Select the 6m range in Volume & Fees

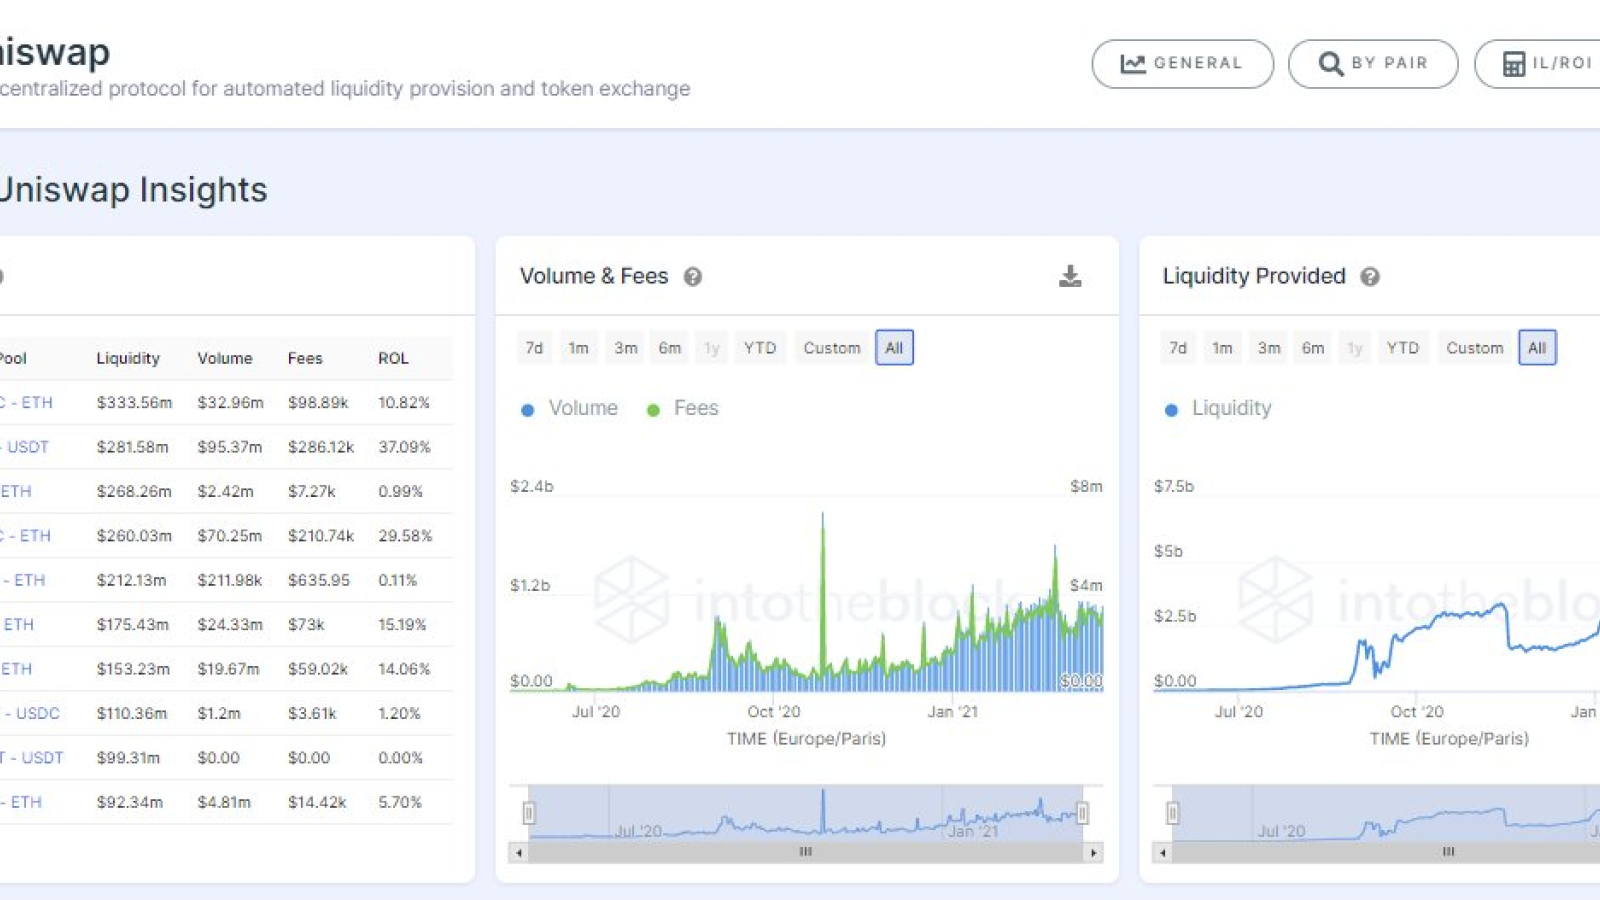point(670,348)
